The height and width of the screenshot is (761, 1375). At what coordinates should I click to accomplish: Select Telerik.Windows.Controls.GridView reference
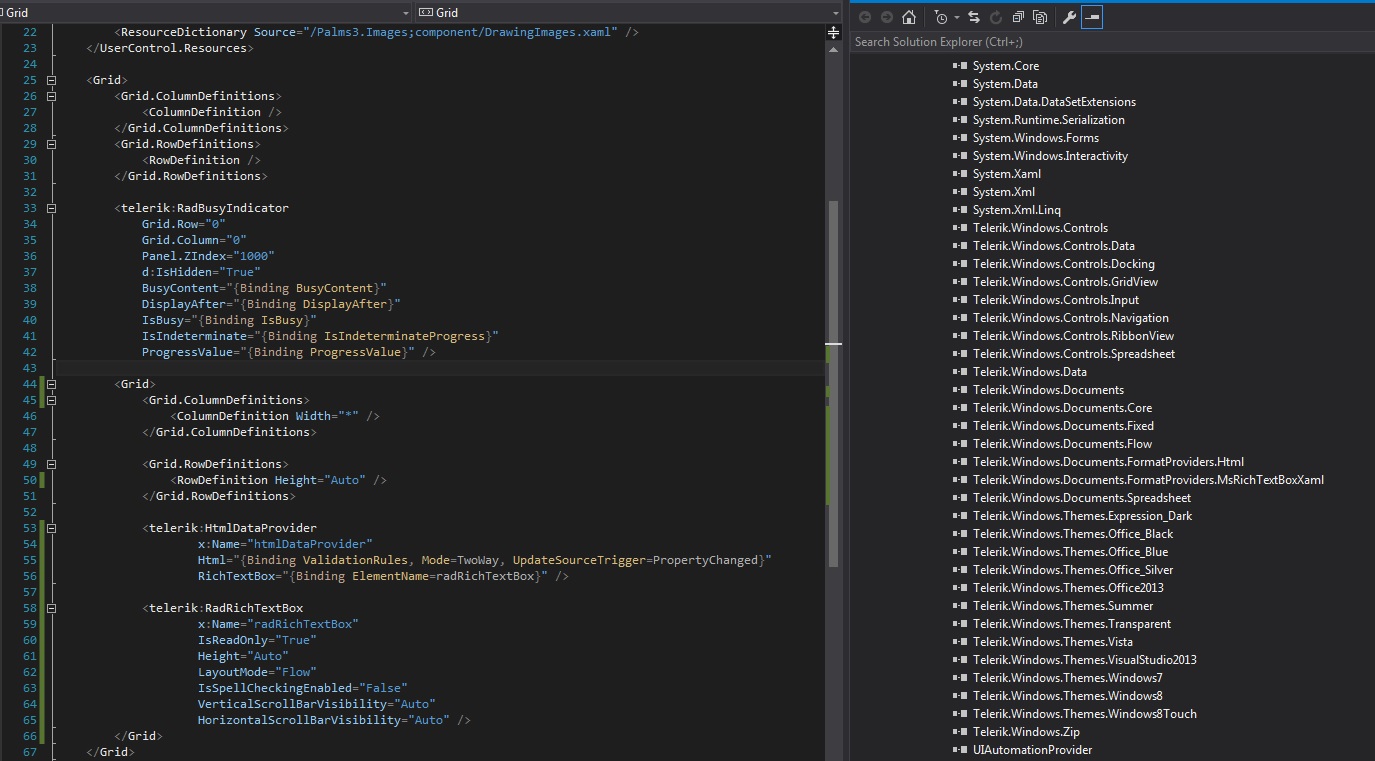(x=1064, y=282)
